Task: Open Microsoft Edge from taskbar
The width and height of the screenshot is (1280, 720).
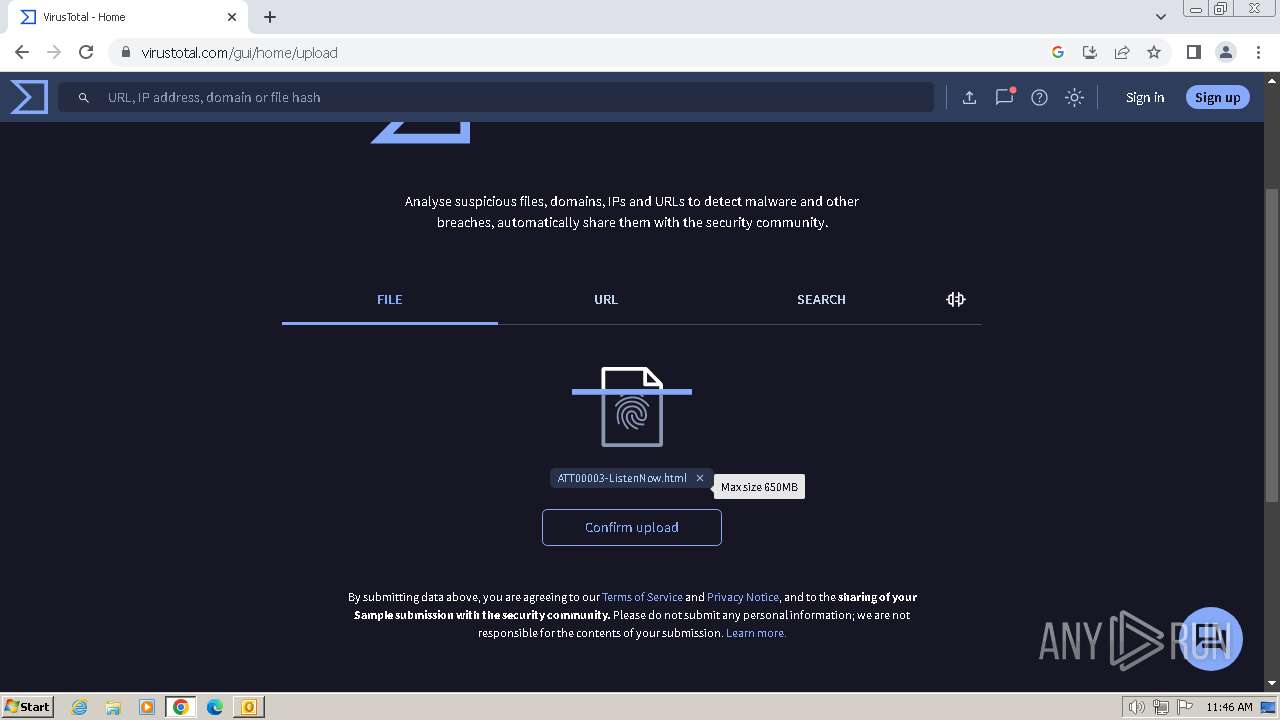Action: 215,707
